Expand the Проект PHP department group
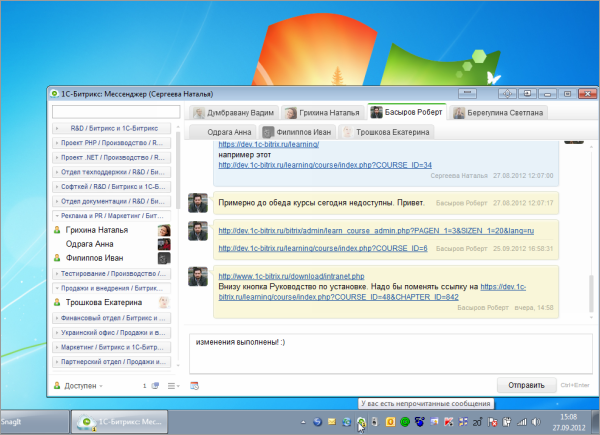The image size is (600, 435). (x=112, y=143)
